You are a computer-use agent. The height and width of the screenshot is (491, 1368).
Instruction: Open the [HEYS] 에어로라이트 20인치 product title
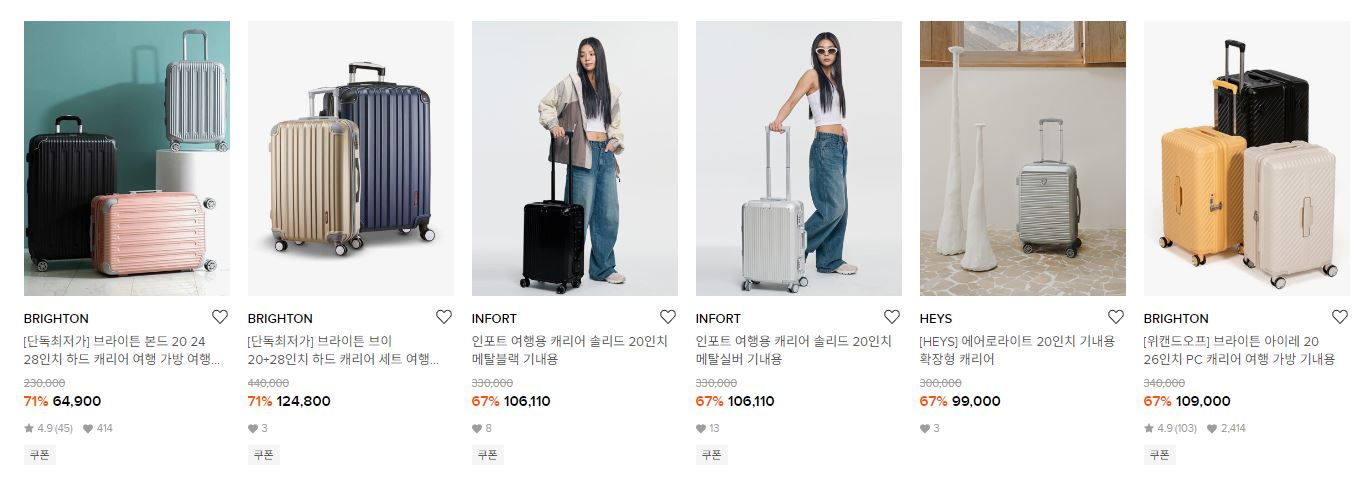[1017, 350]
